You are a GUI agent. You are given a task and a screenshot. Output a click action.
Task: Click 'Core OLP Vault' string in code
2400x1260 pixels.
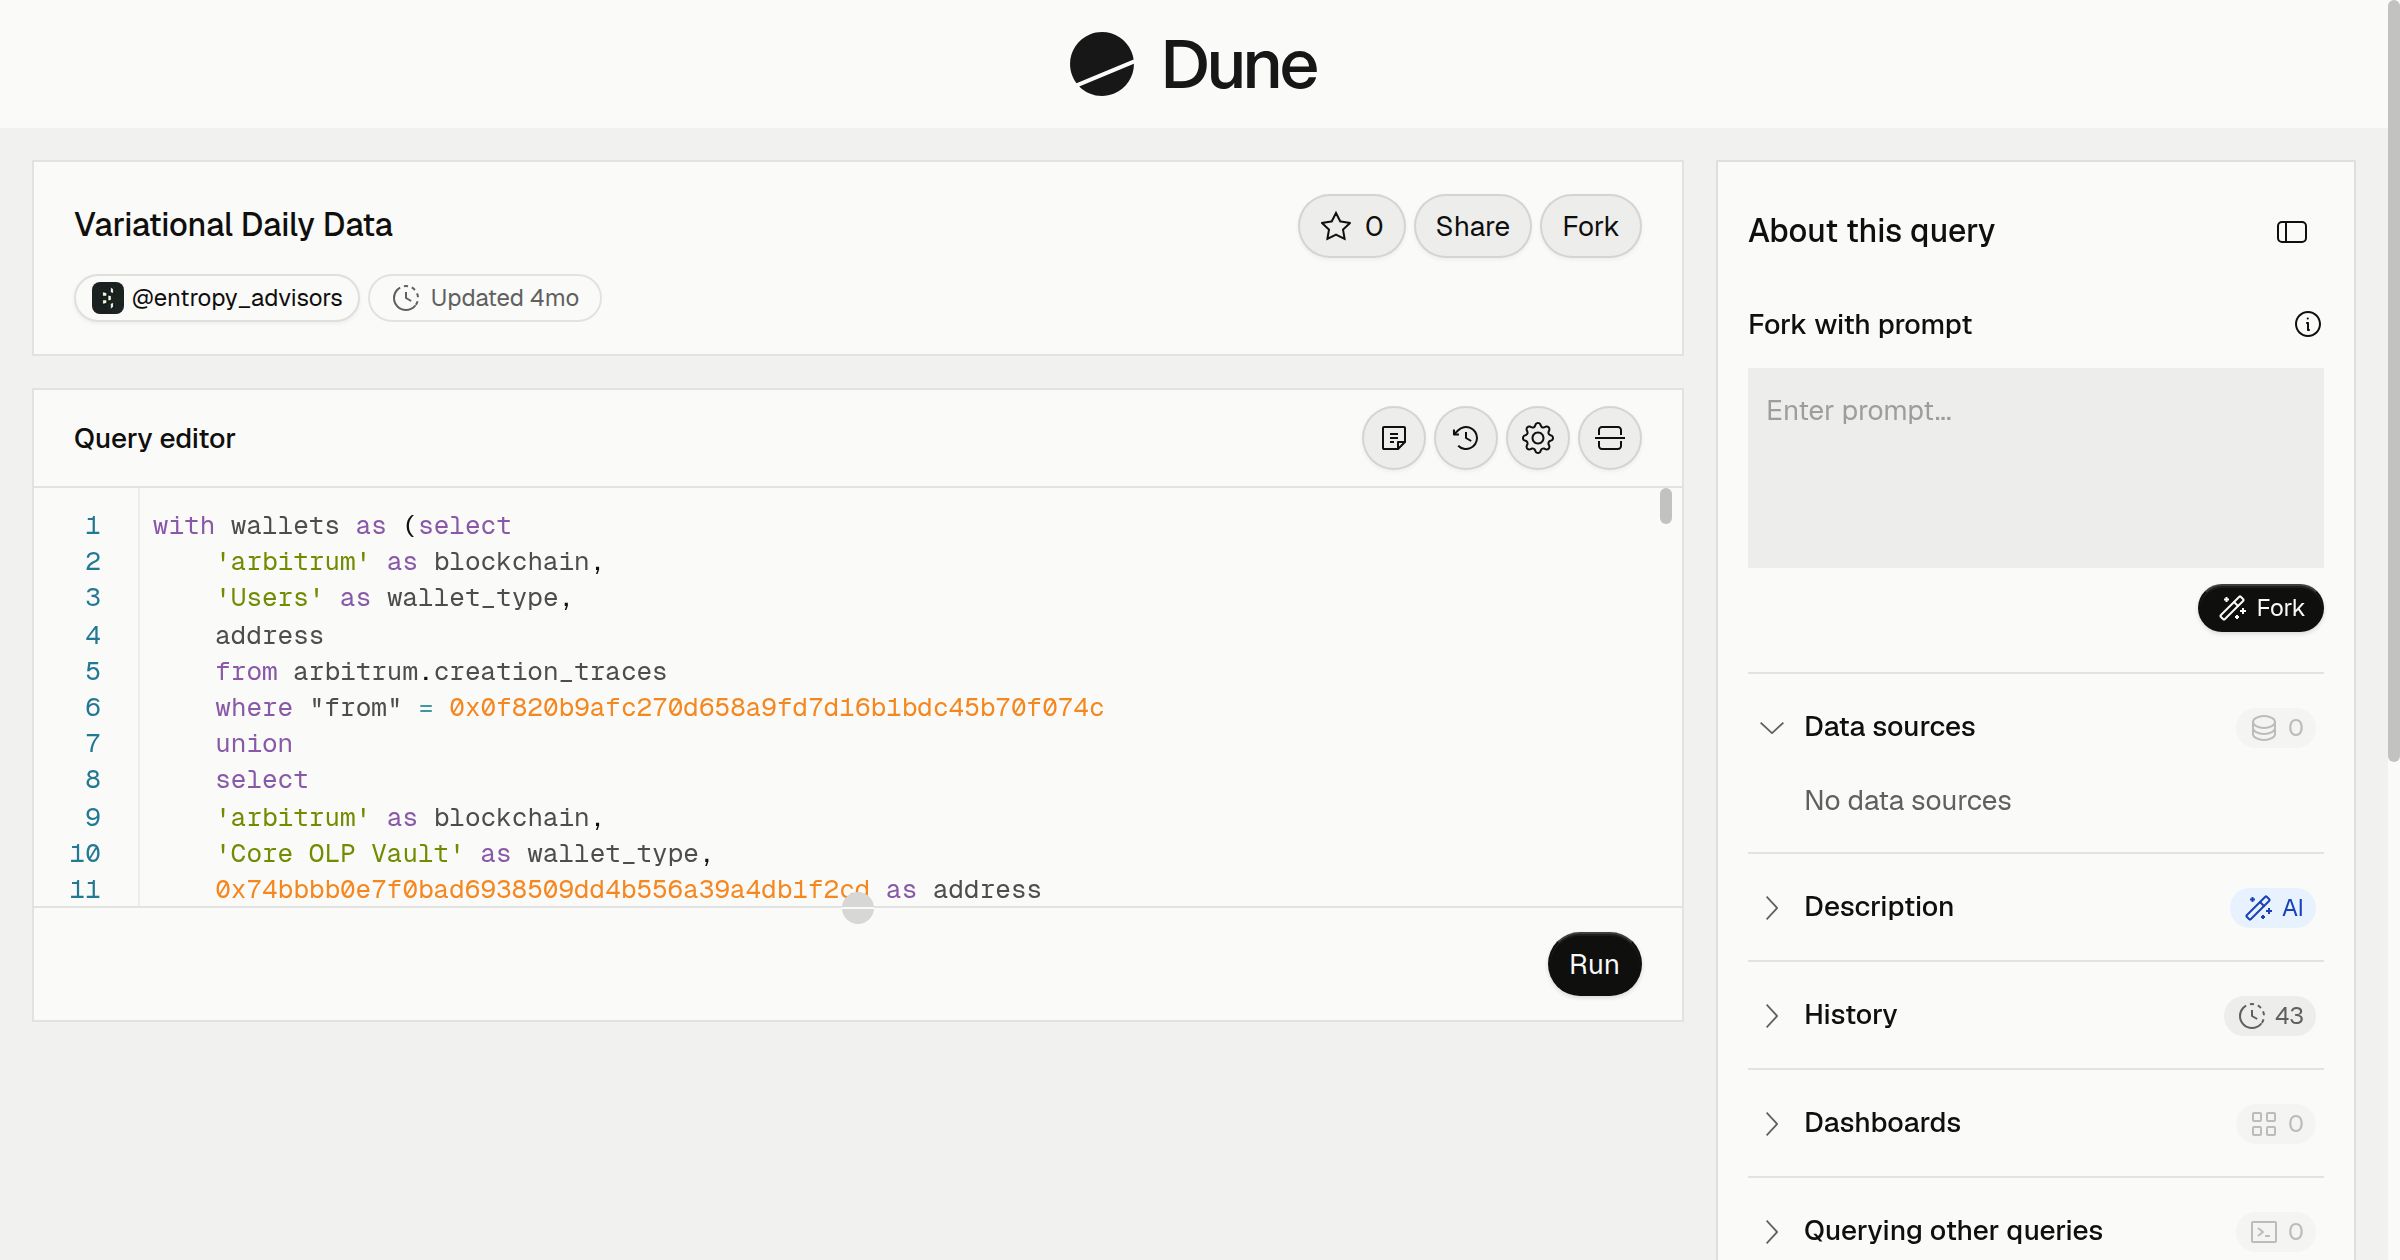click(x=340, y=854)
